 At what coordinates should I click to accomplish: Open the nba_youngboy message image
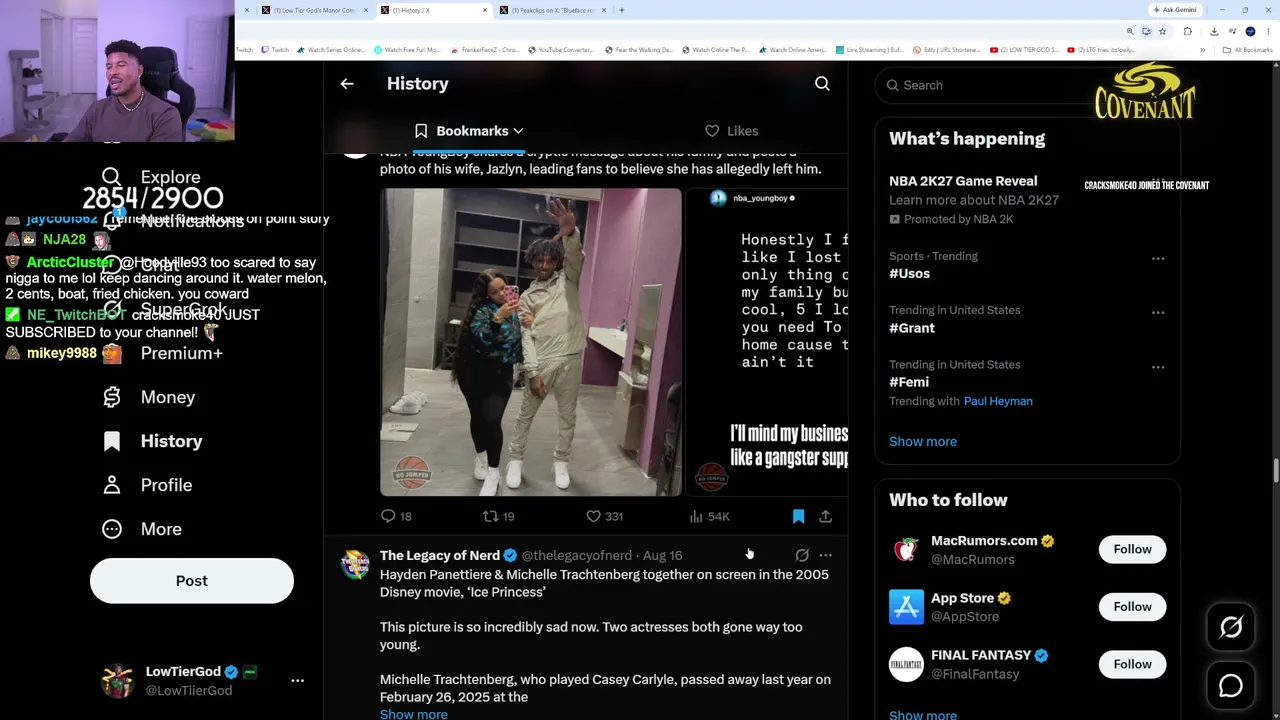pos(767,342)
